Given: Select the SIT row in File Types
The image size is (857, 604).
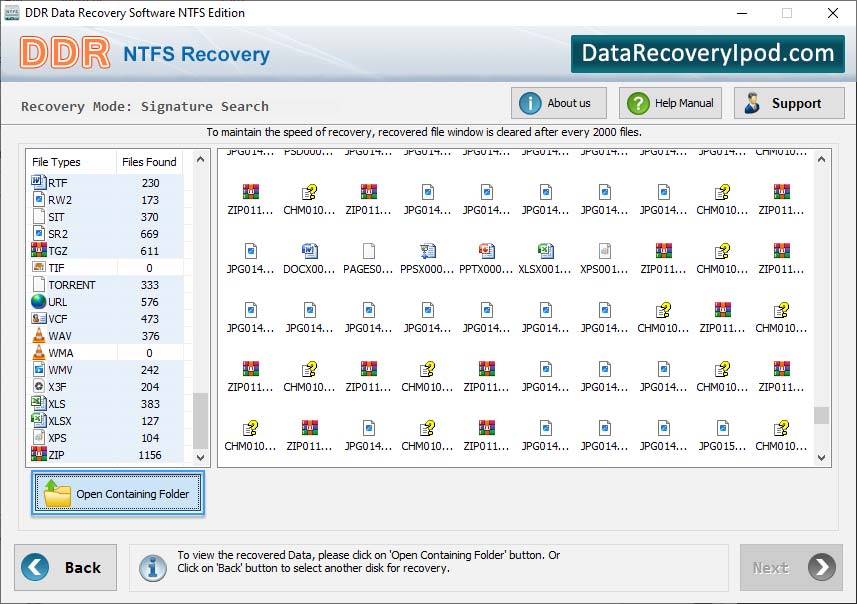Looking at the screenshot, I should tap(106, 216).
